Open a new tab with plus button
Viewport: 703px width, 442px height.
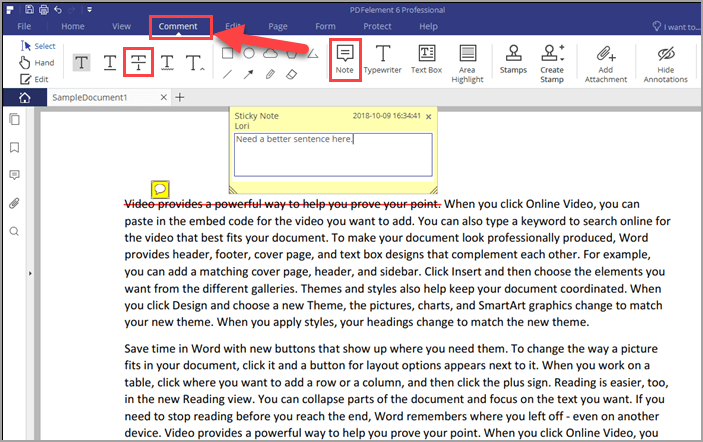(180, 97)
